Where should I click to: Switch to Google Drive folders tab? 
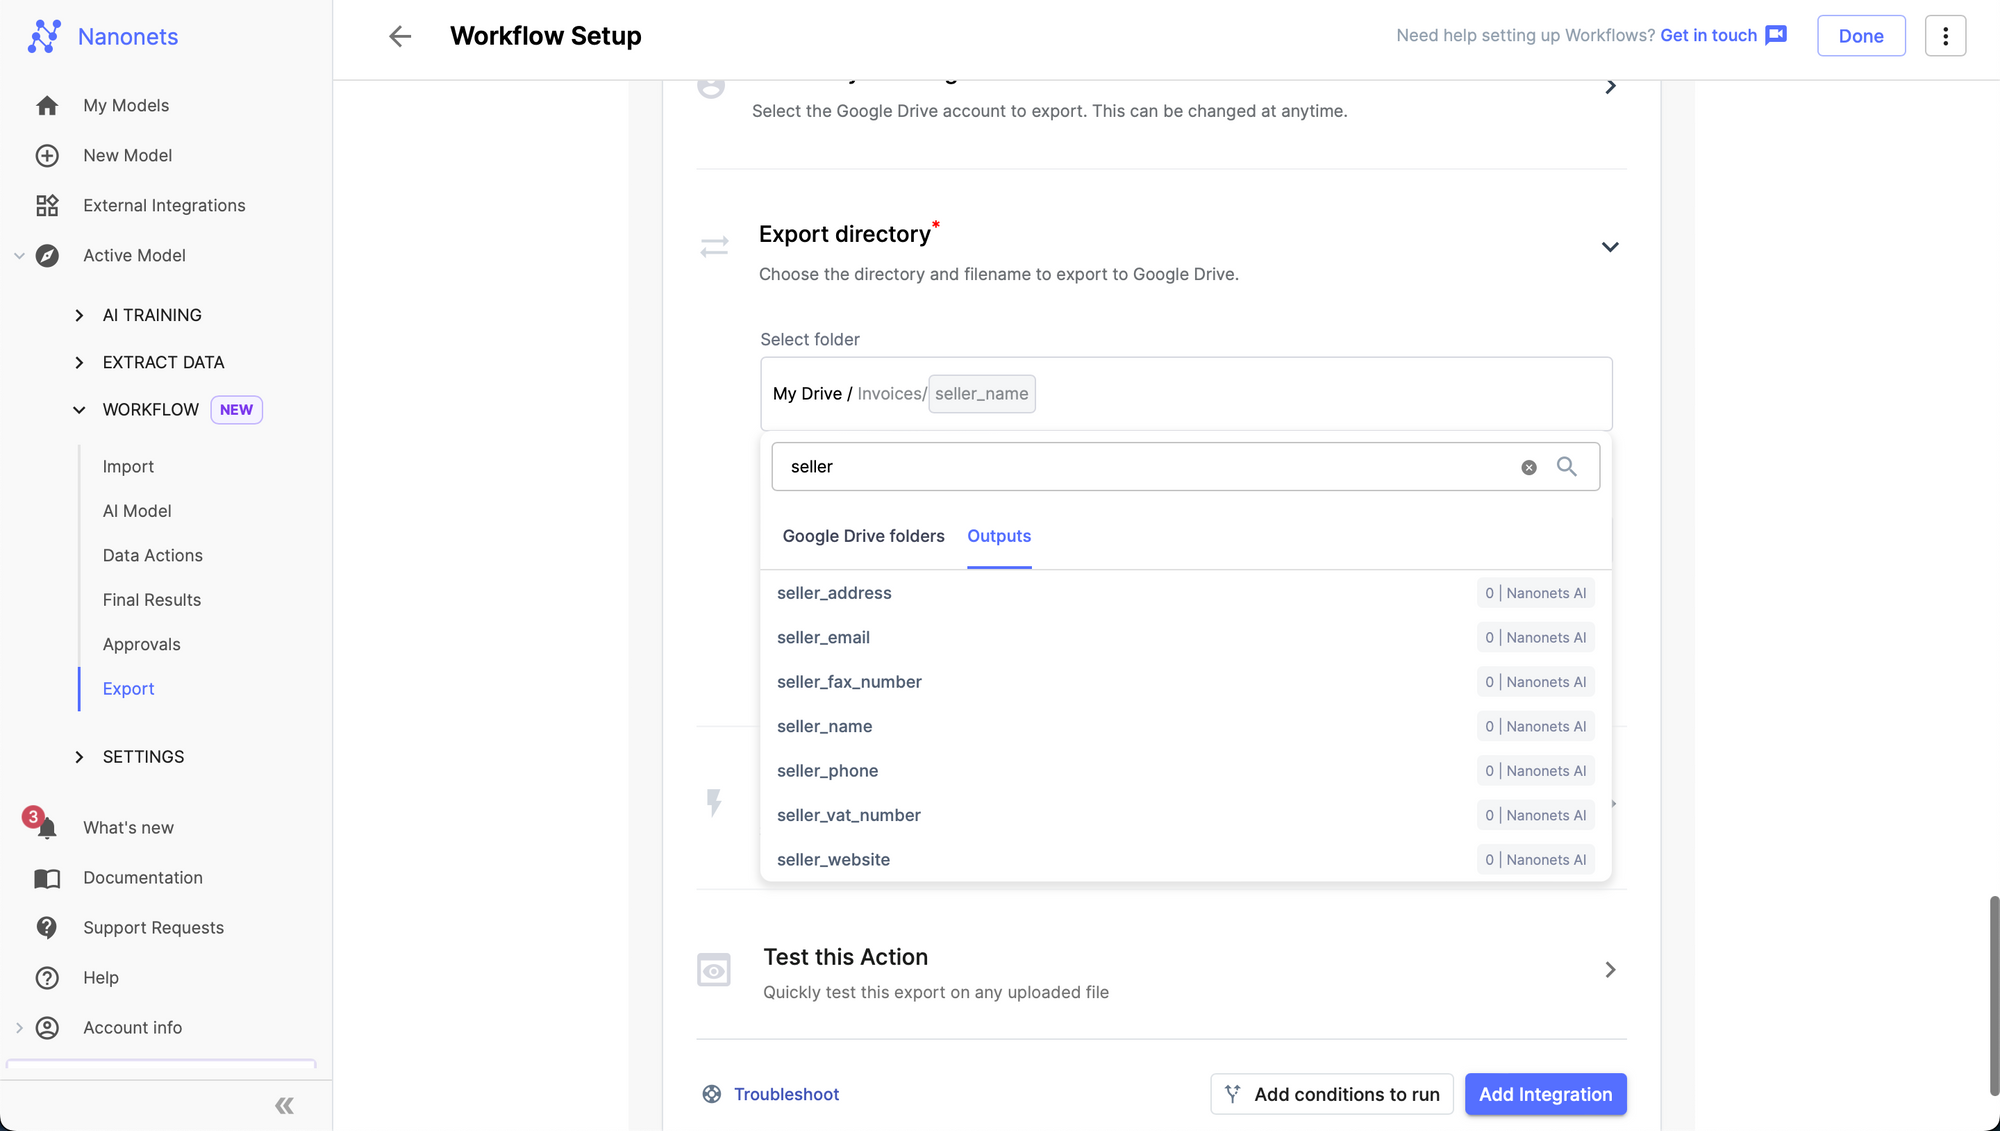[x=862, y=536]
